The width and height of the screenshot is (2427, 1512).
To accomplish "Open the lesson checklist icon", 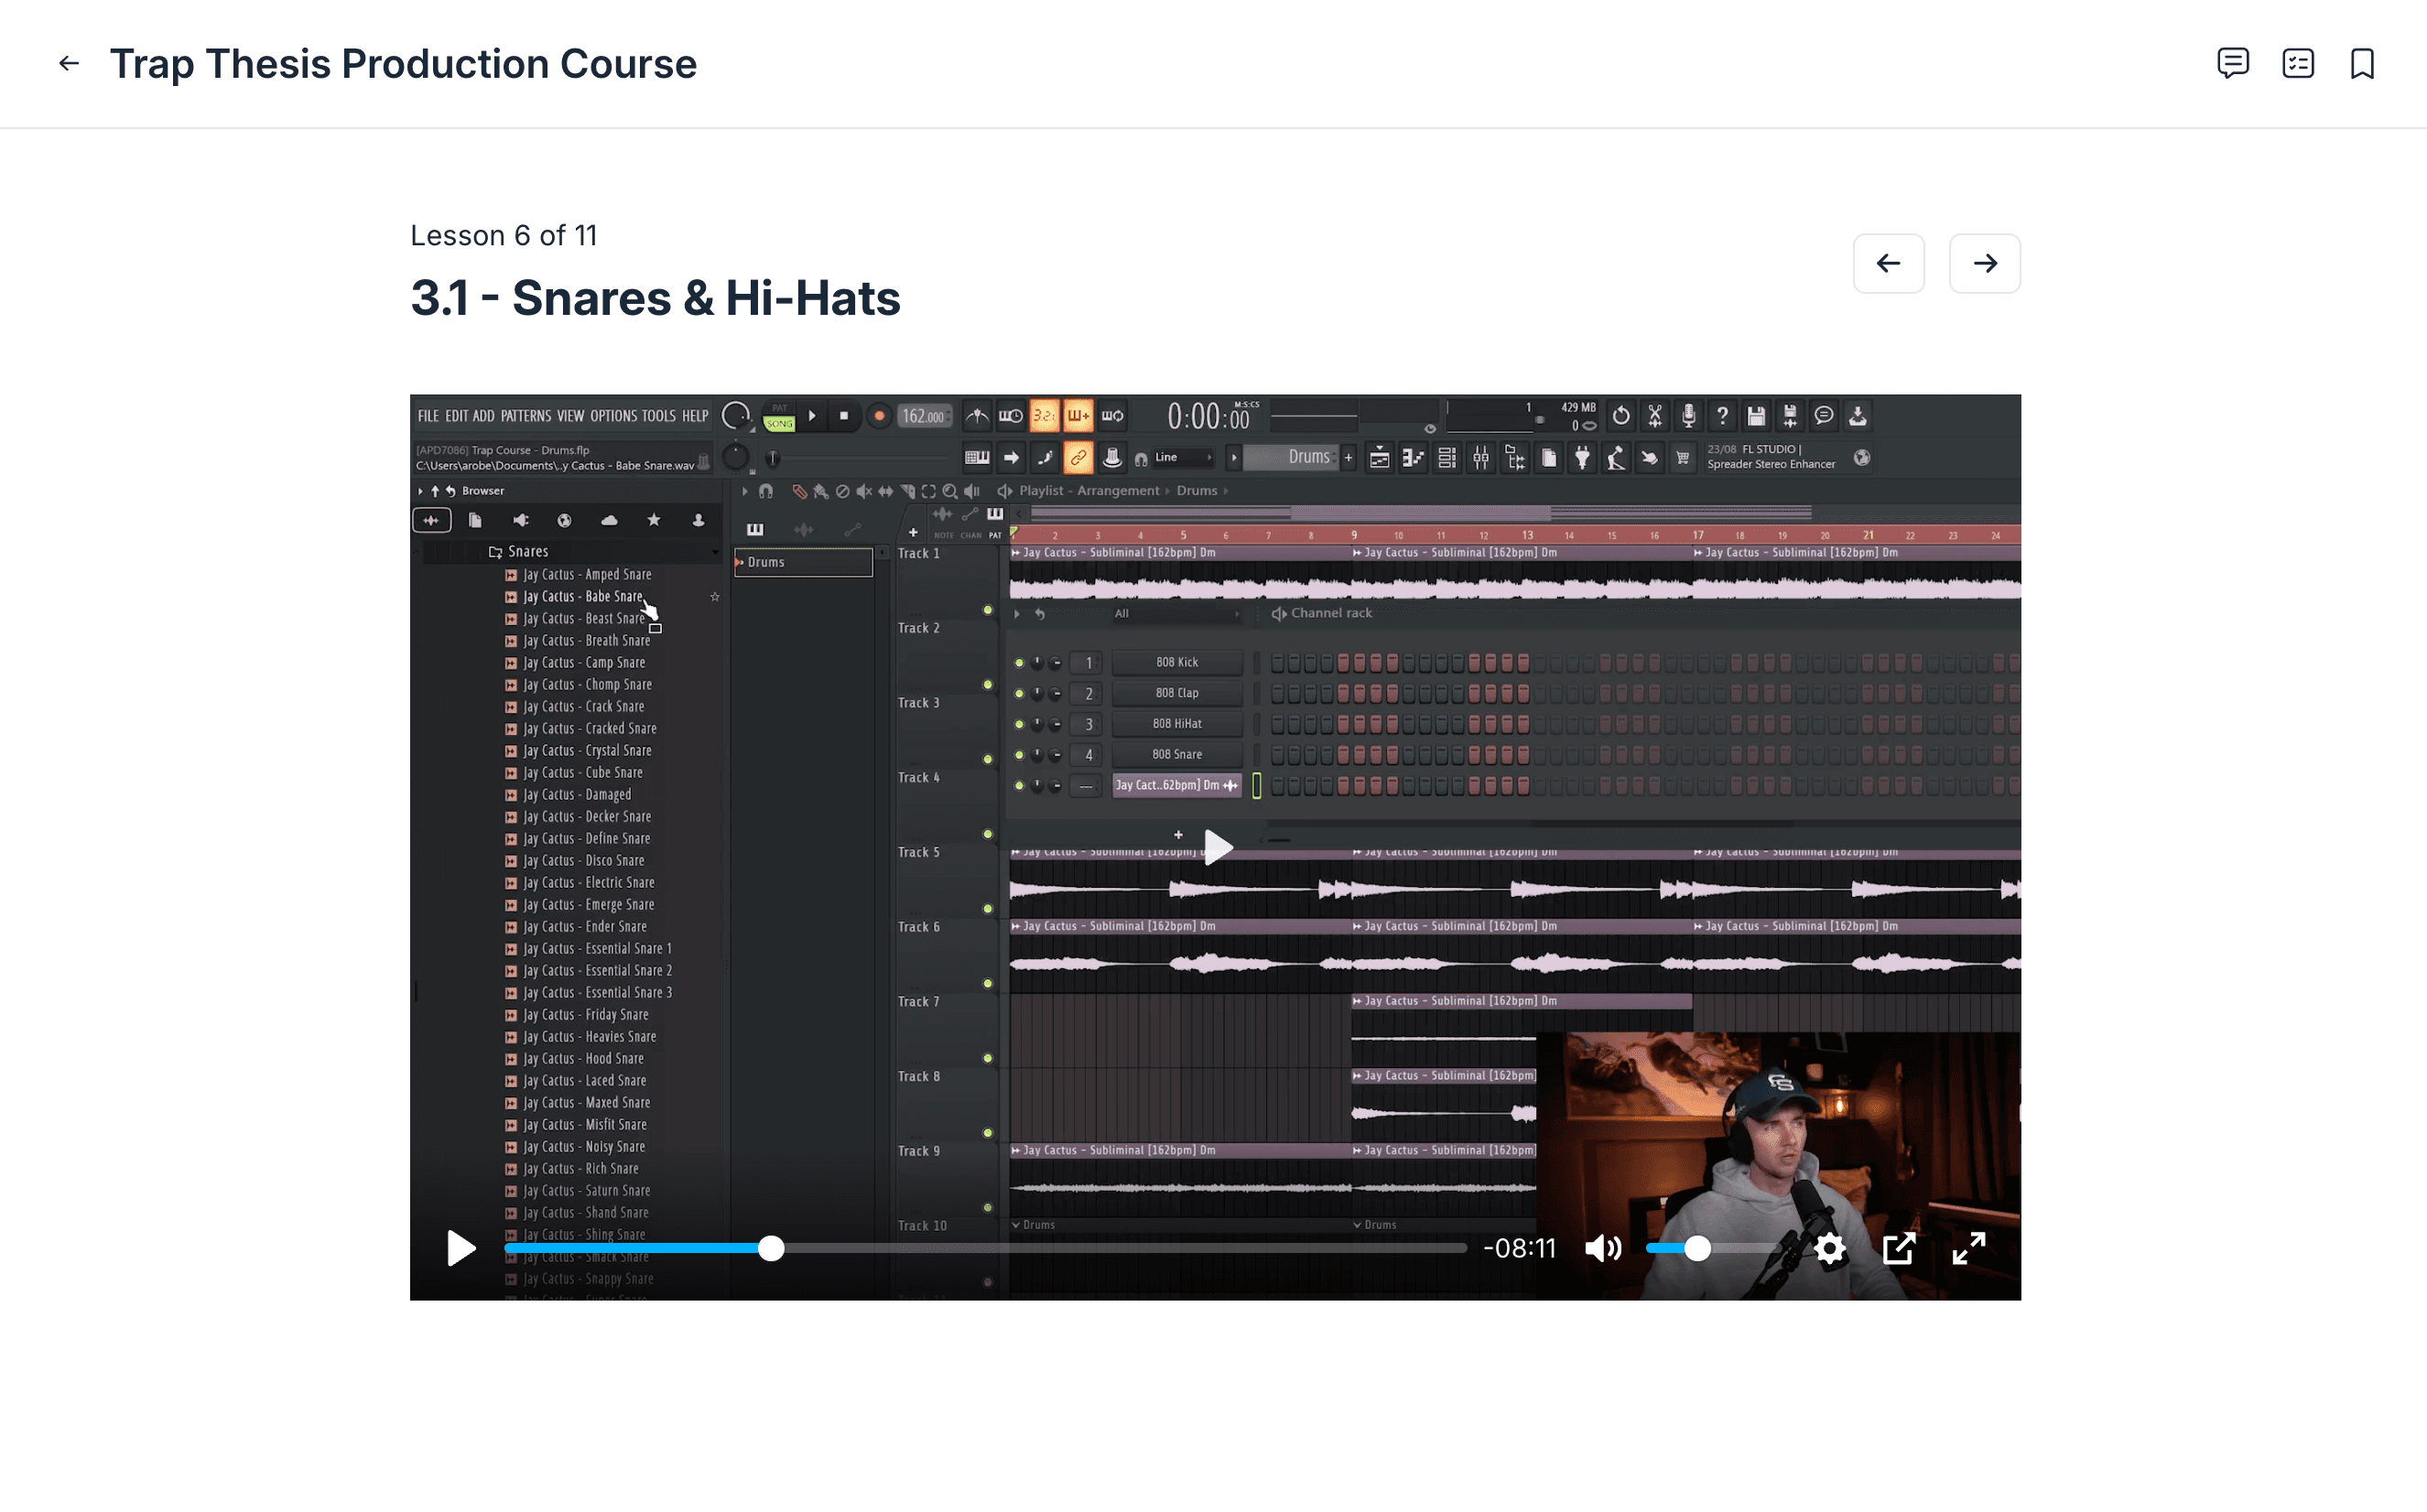I will [2297, 64].
